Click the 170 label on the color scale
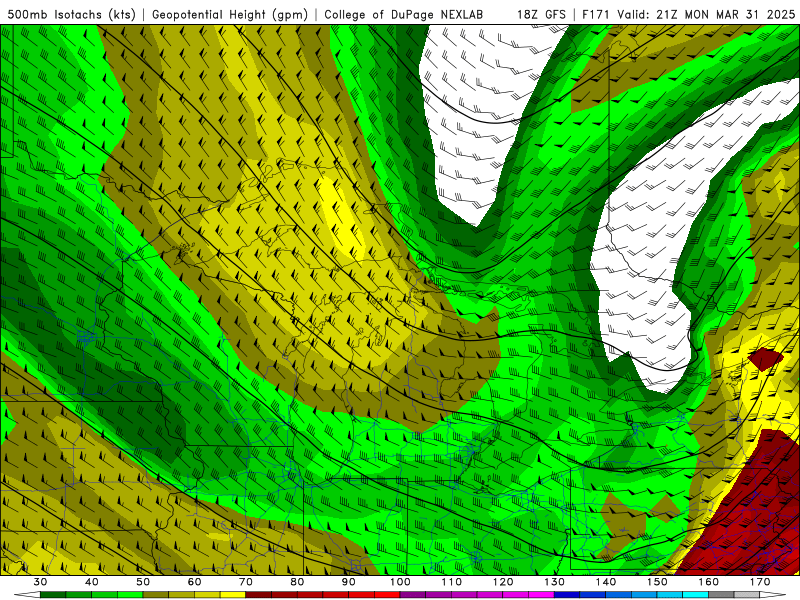Image resolution: width=800 pixels, height=600 pixels. [760, 582]
